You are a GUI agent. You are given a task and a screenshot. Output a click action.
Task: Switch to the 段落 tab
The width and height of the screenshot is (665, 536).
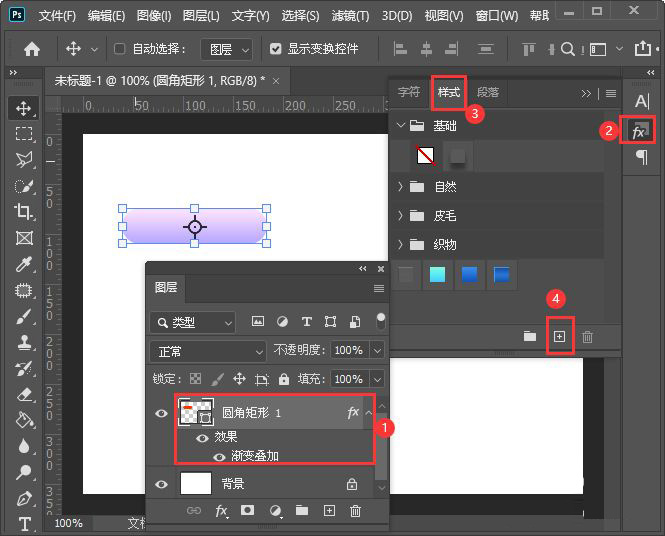488,92
